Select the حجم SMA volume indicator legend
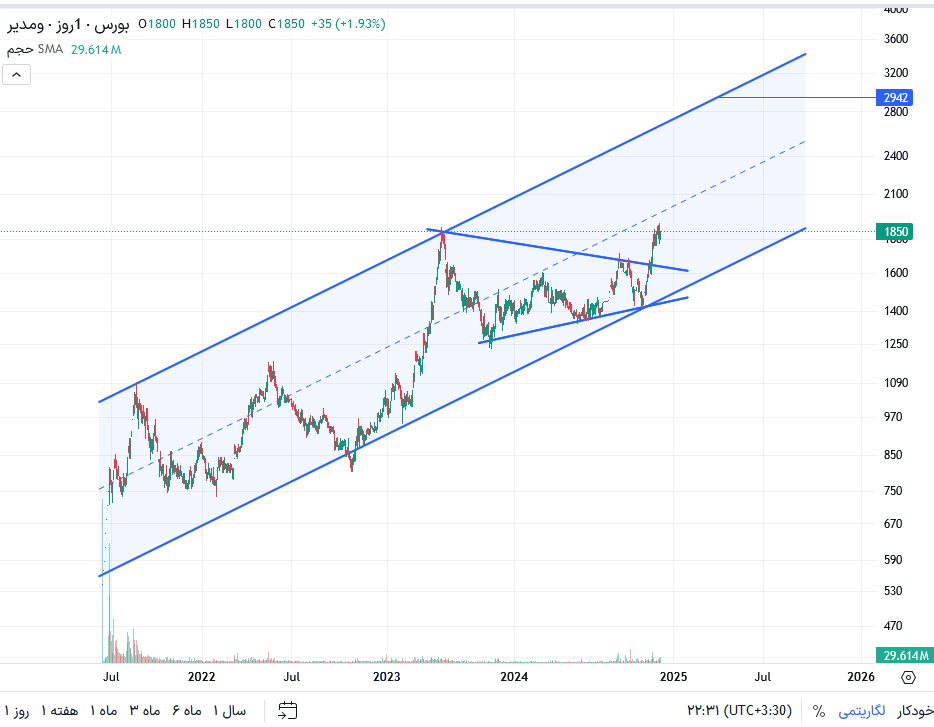The height and width of the screenshot is (727, 934). click(35, 49)
